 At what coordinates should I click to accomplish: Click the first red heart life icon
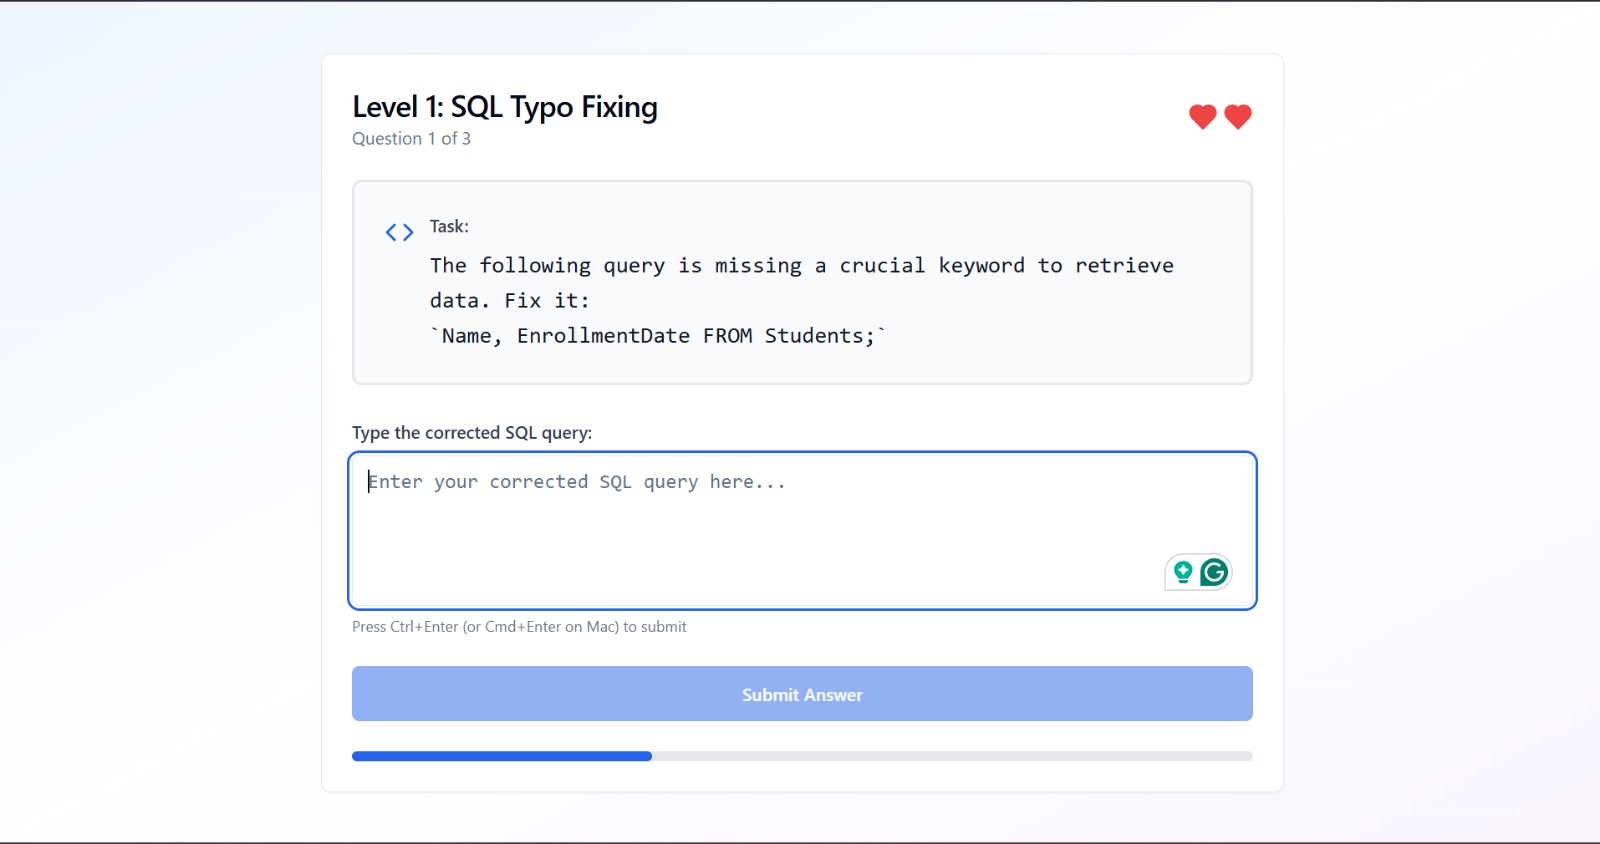[x=1202, y=117]
